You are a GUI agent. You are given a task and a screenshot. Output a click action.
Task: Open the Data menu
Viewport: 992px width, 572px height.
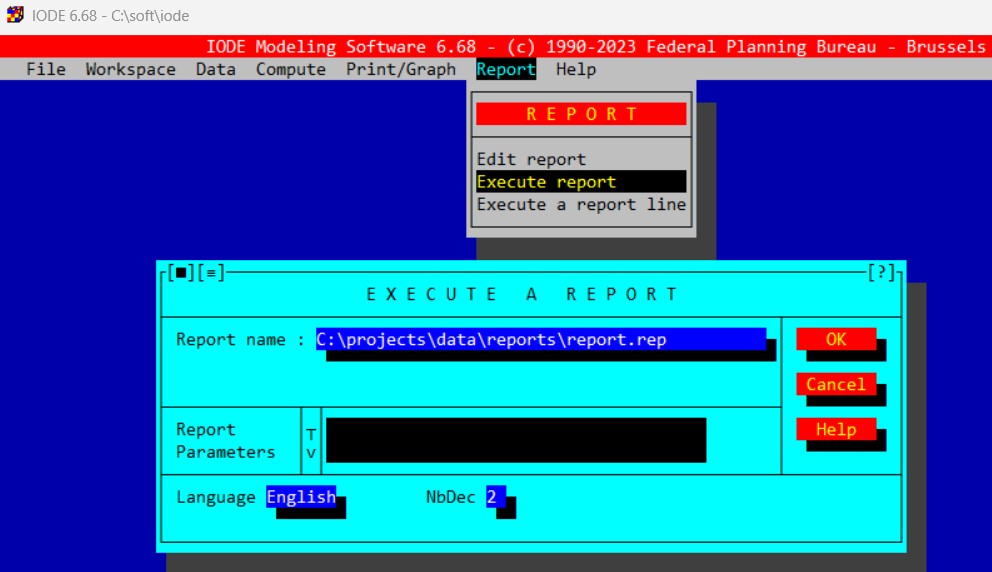point(216,70)
